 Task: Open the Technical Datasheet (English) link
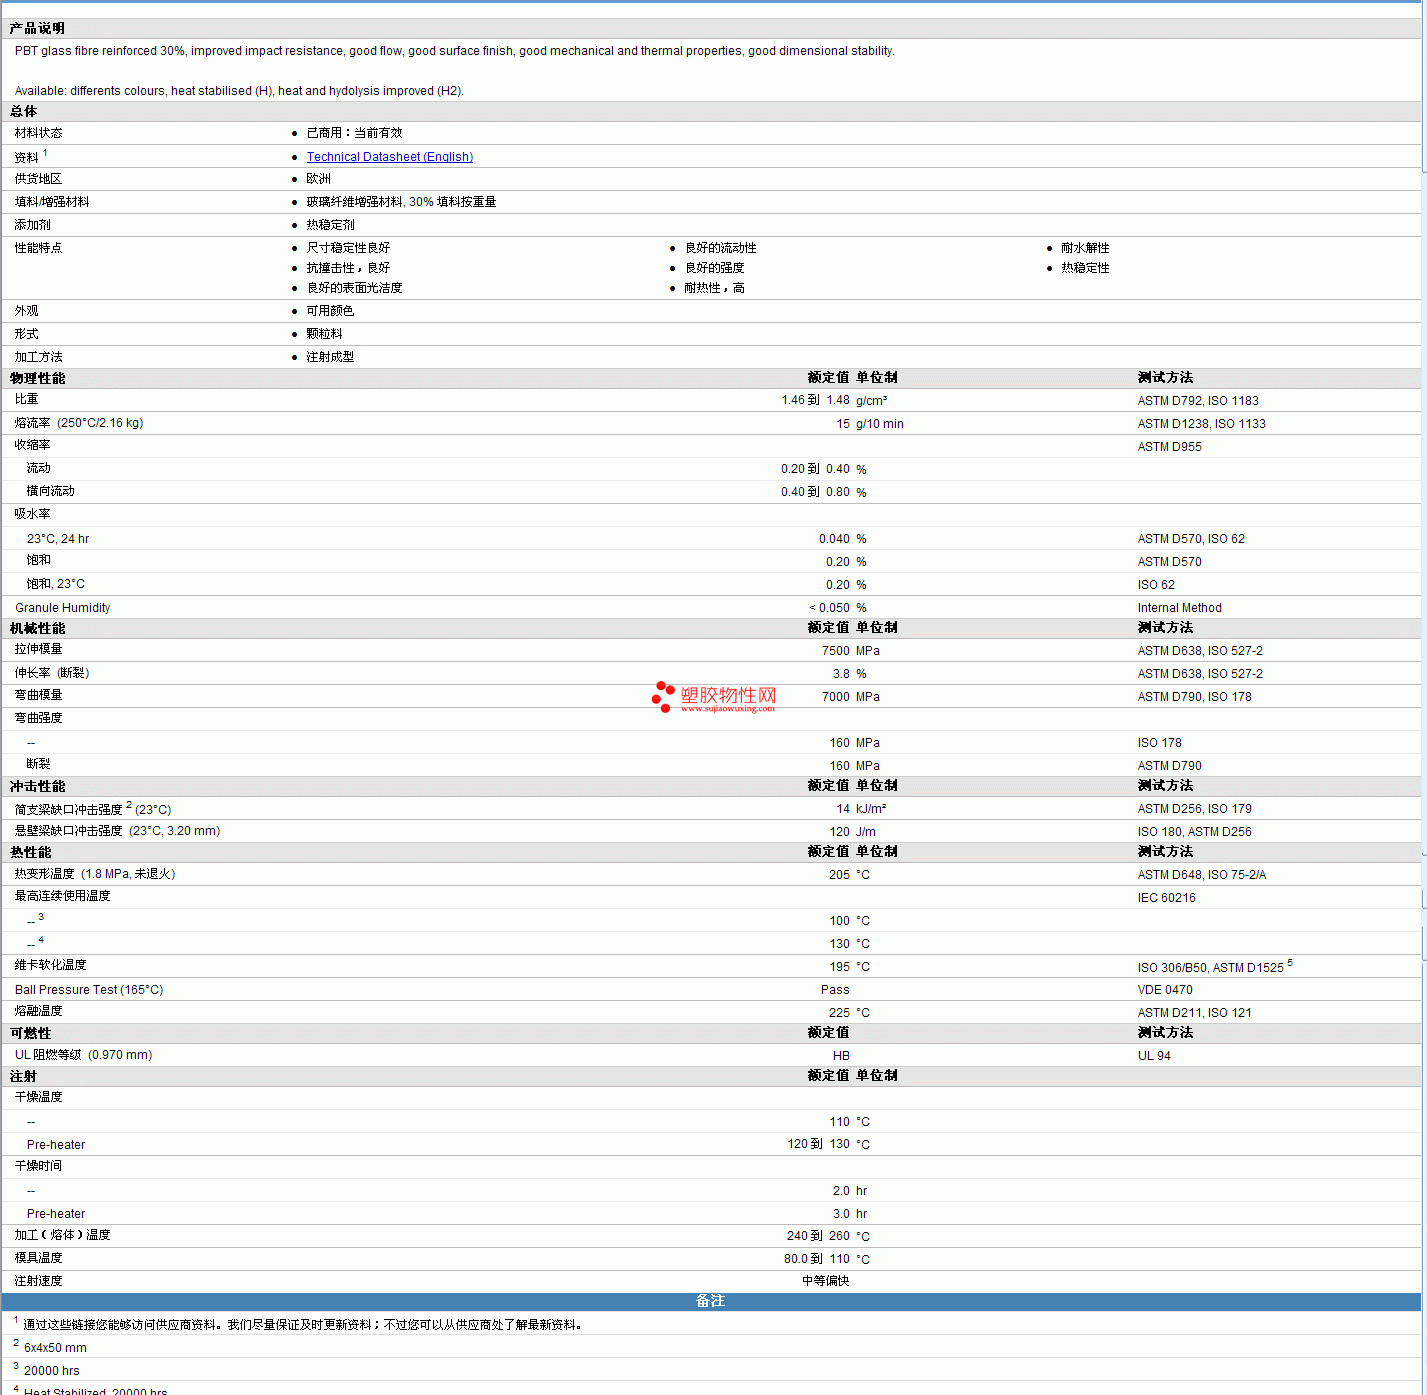pyautogui.click(x=389, y=157)
